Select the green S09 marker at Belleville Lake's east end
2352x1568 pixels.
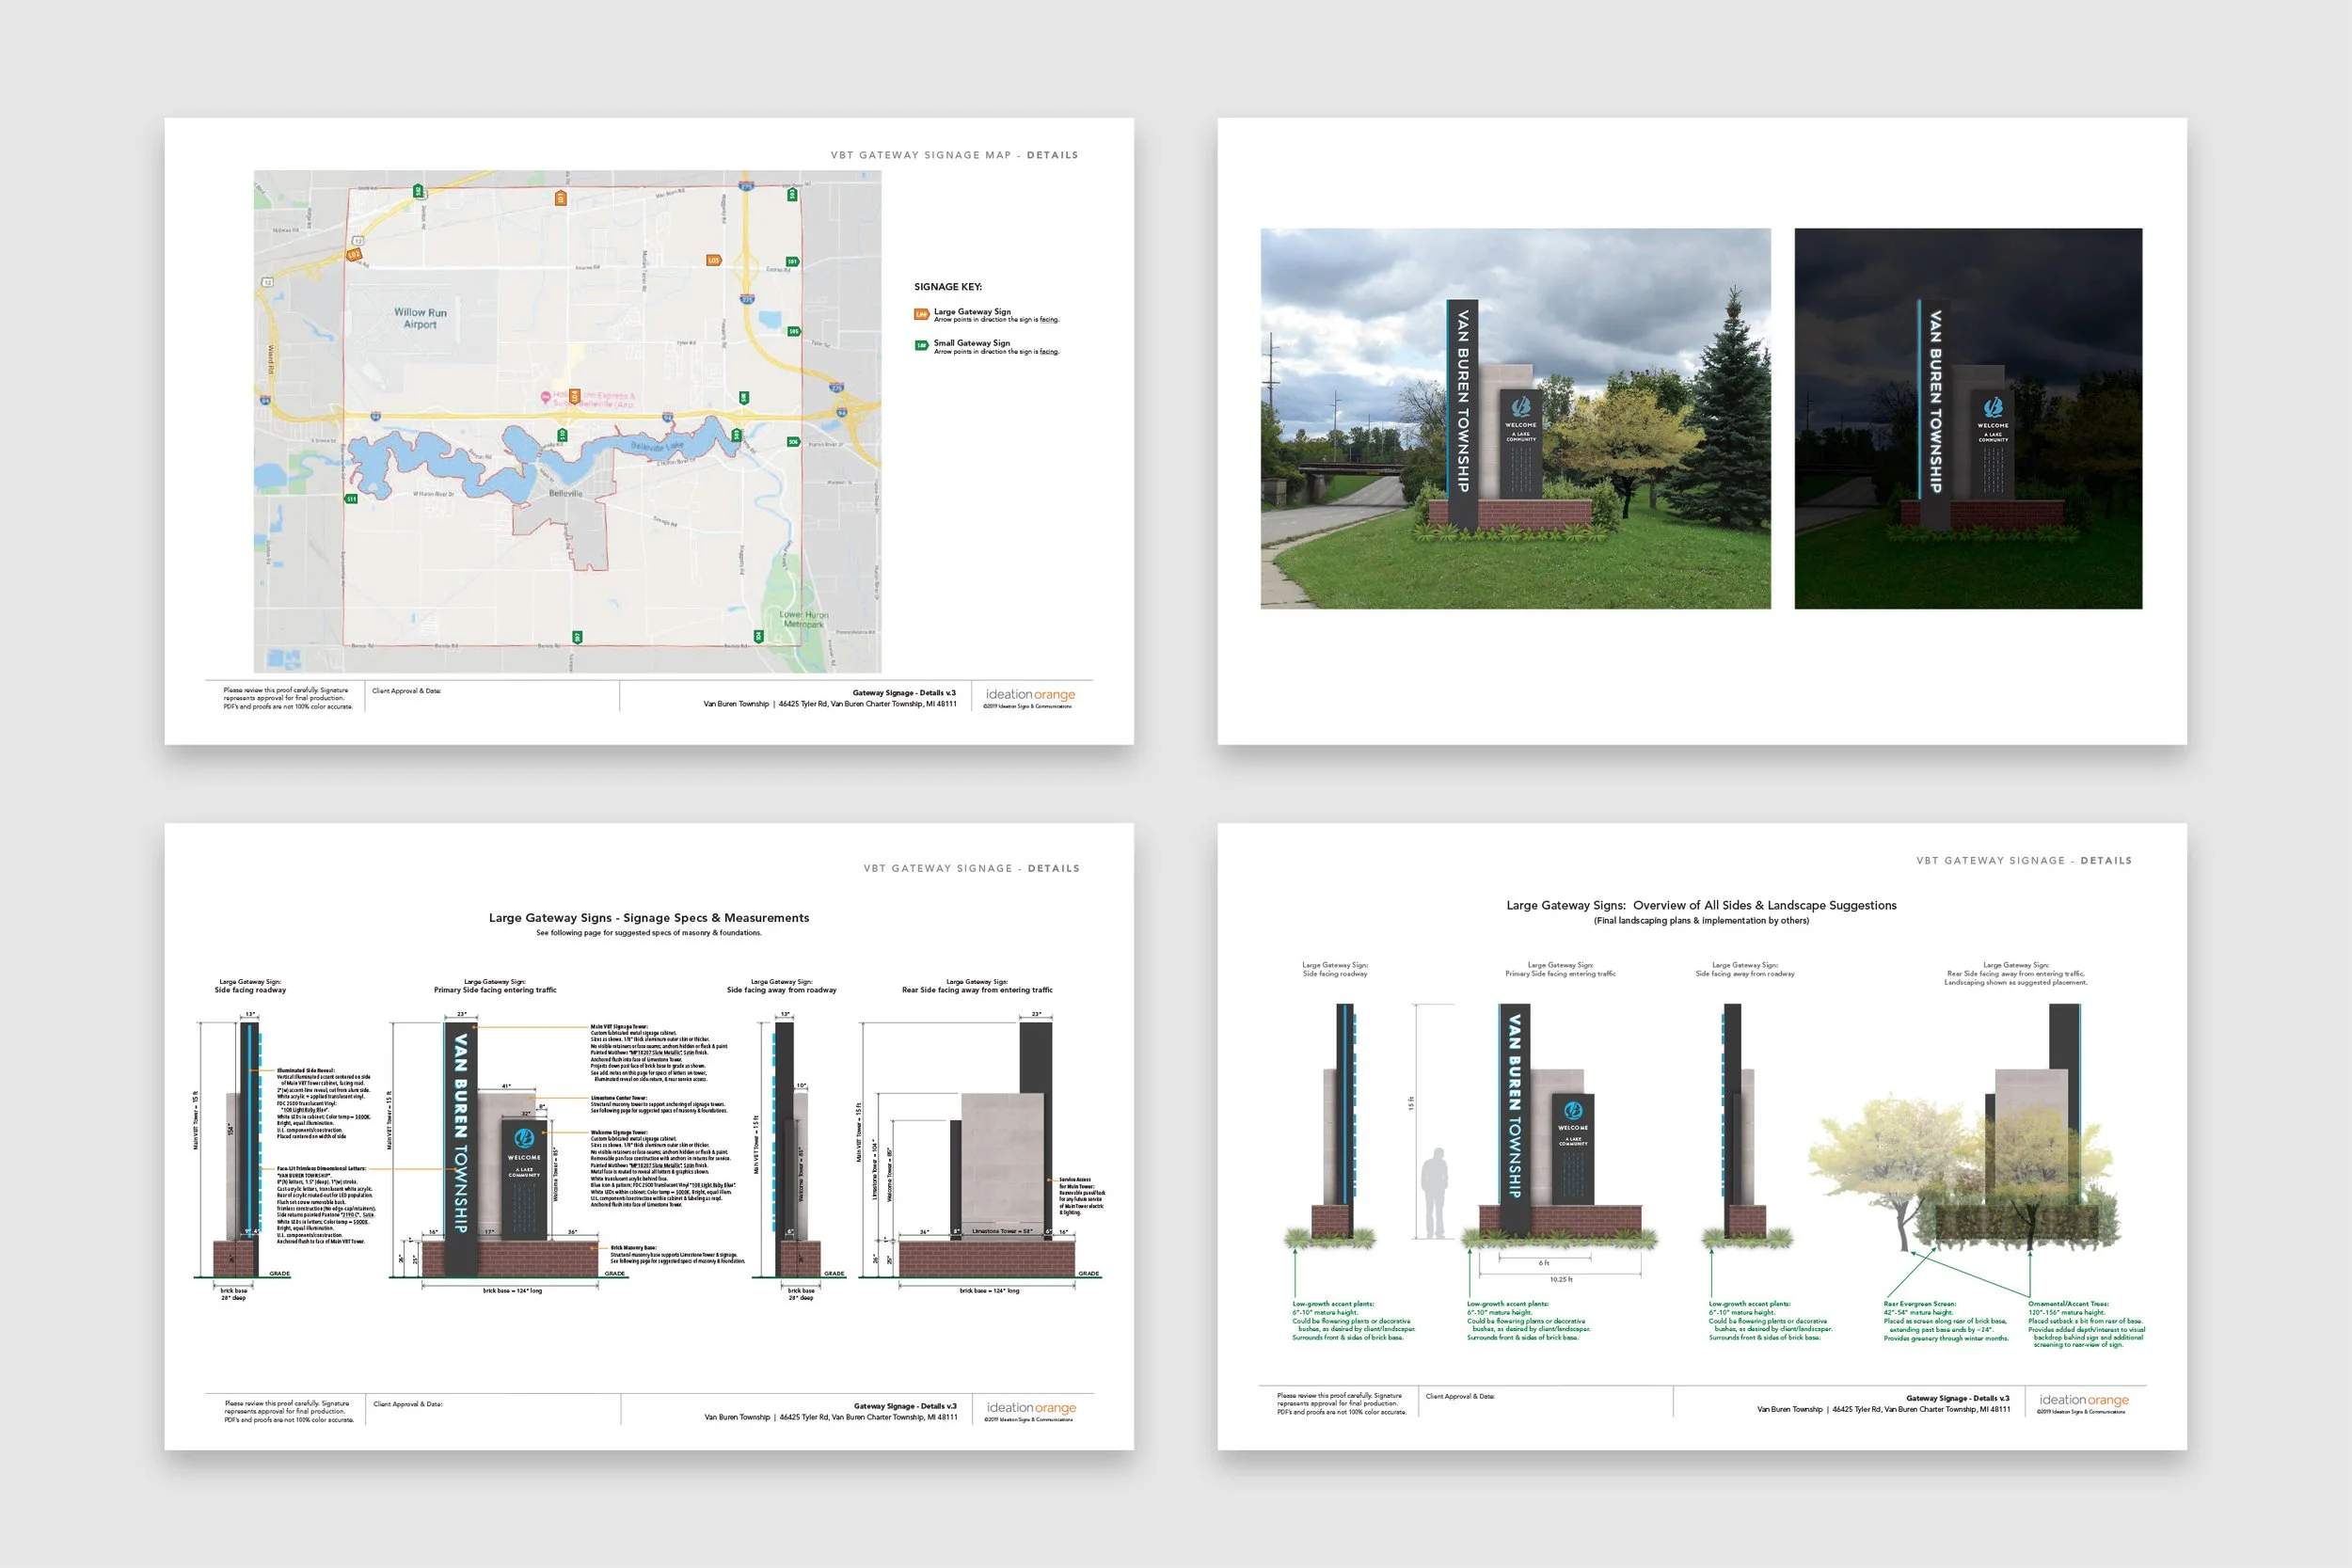(737, 436)
